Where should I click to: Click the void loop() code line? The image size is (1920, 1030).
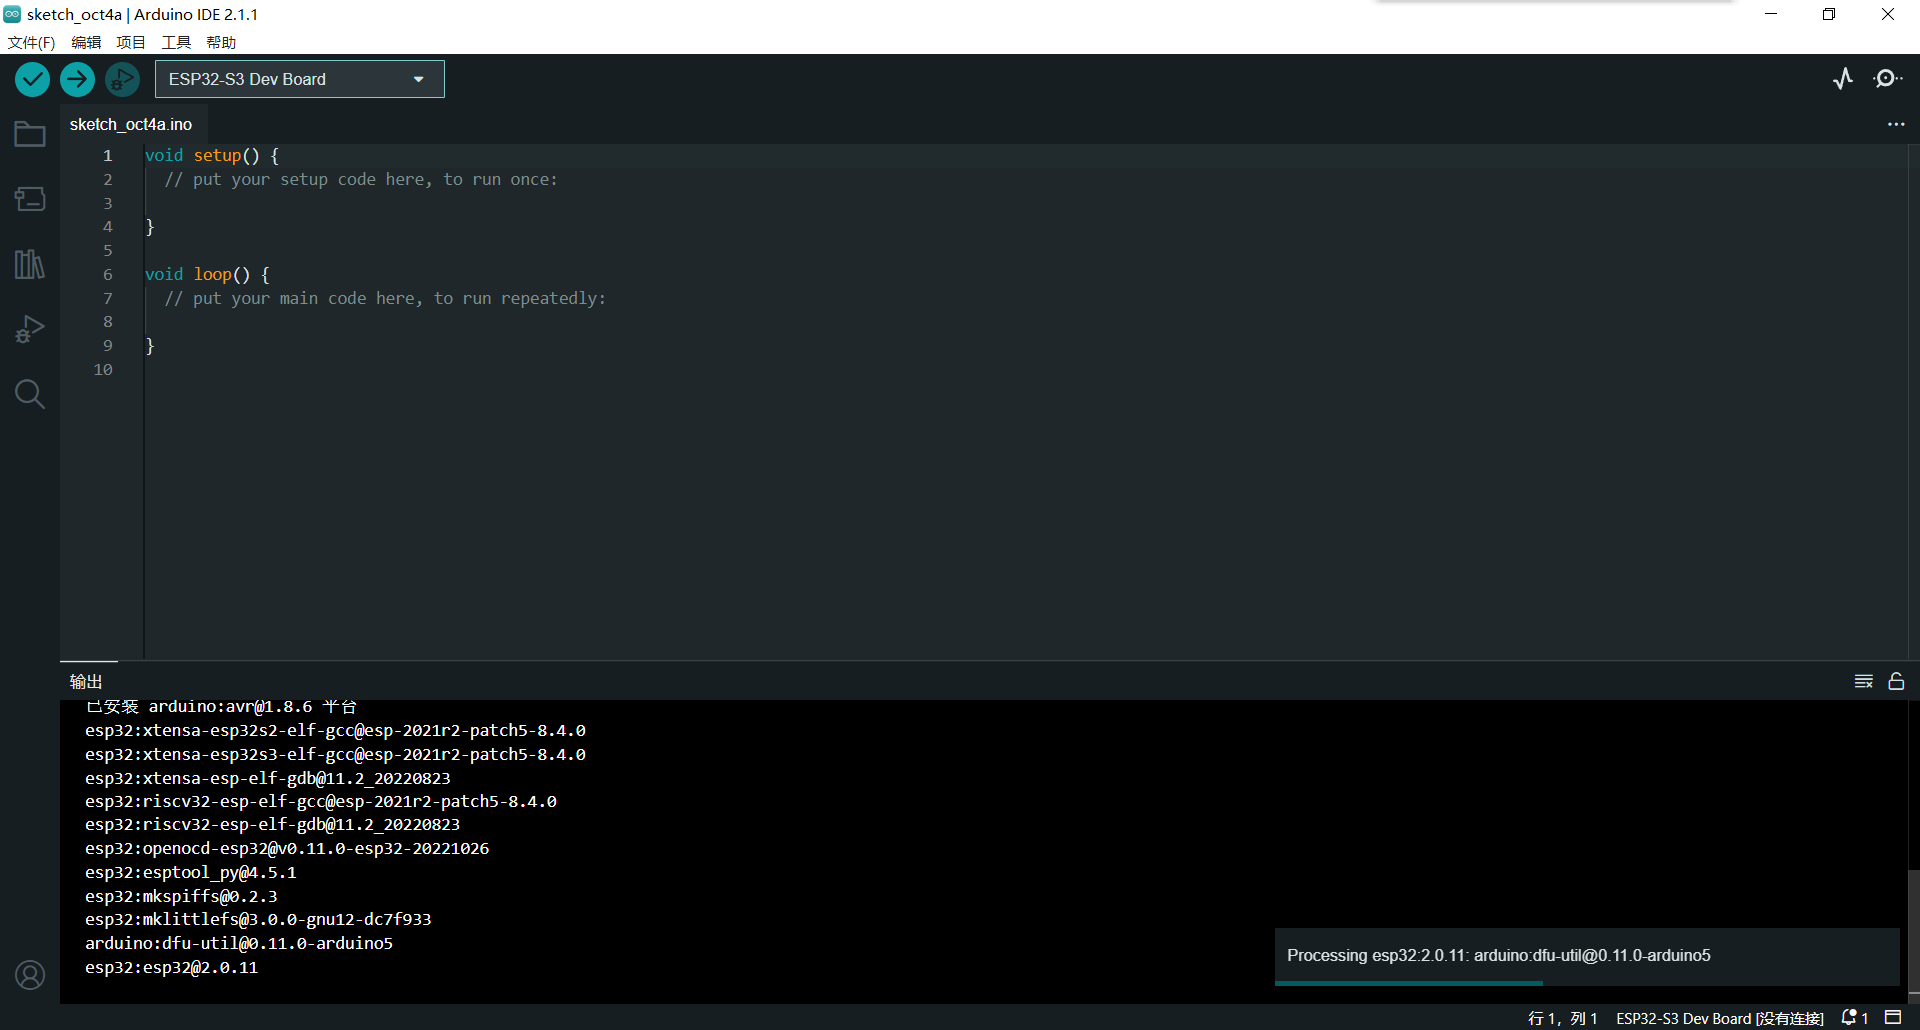pos(207,274)
